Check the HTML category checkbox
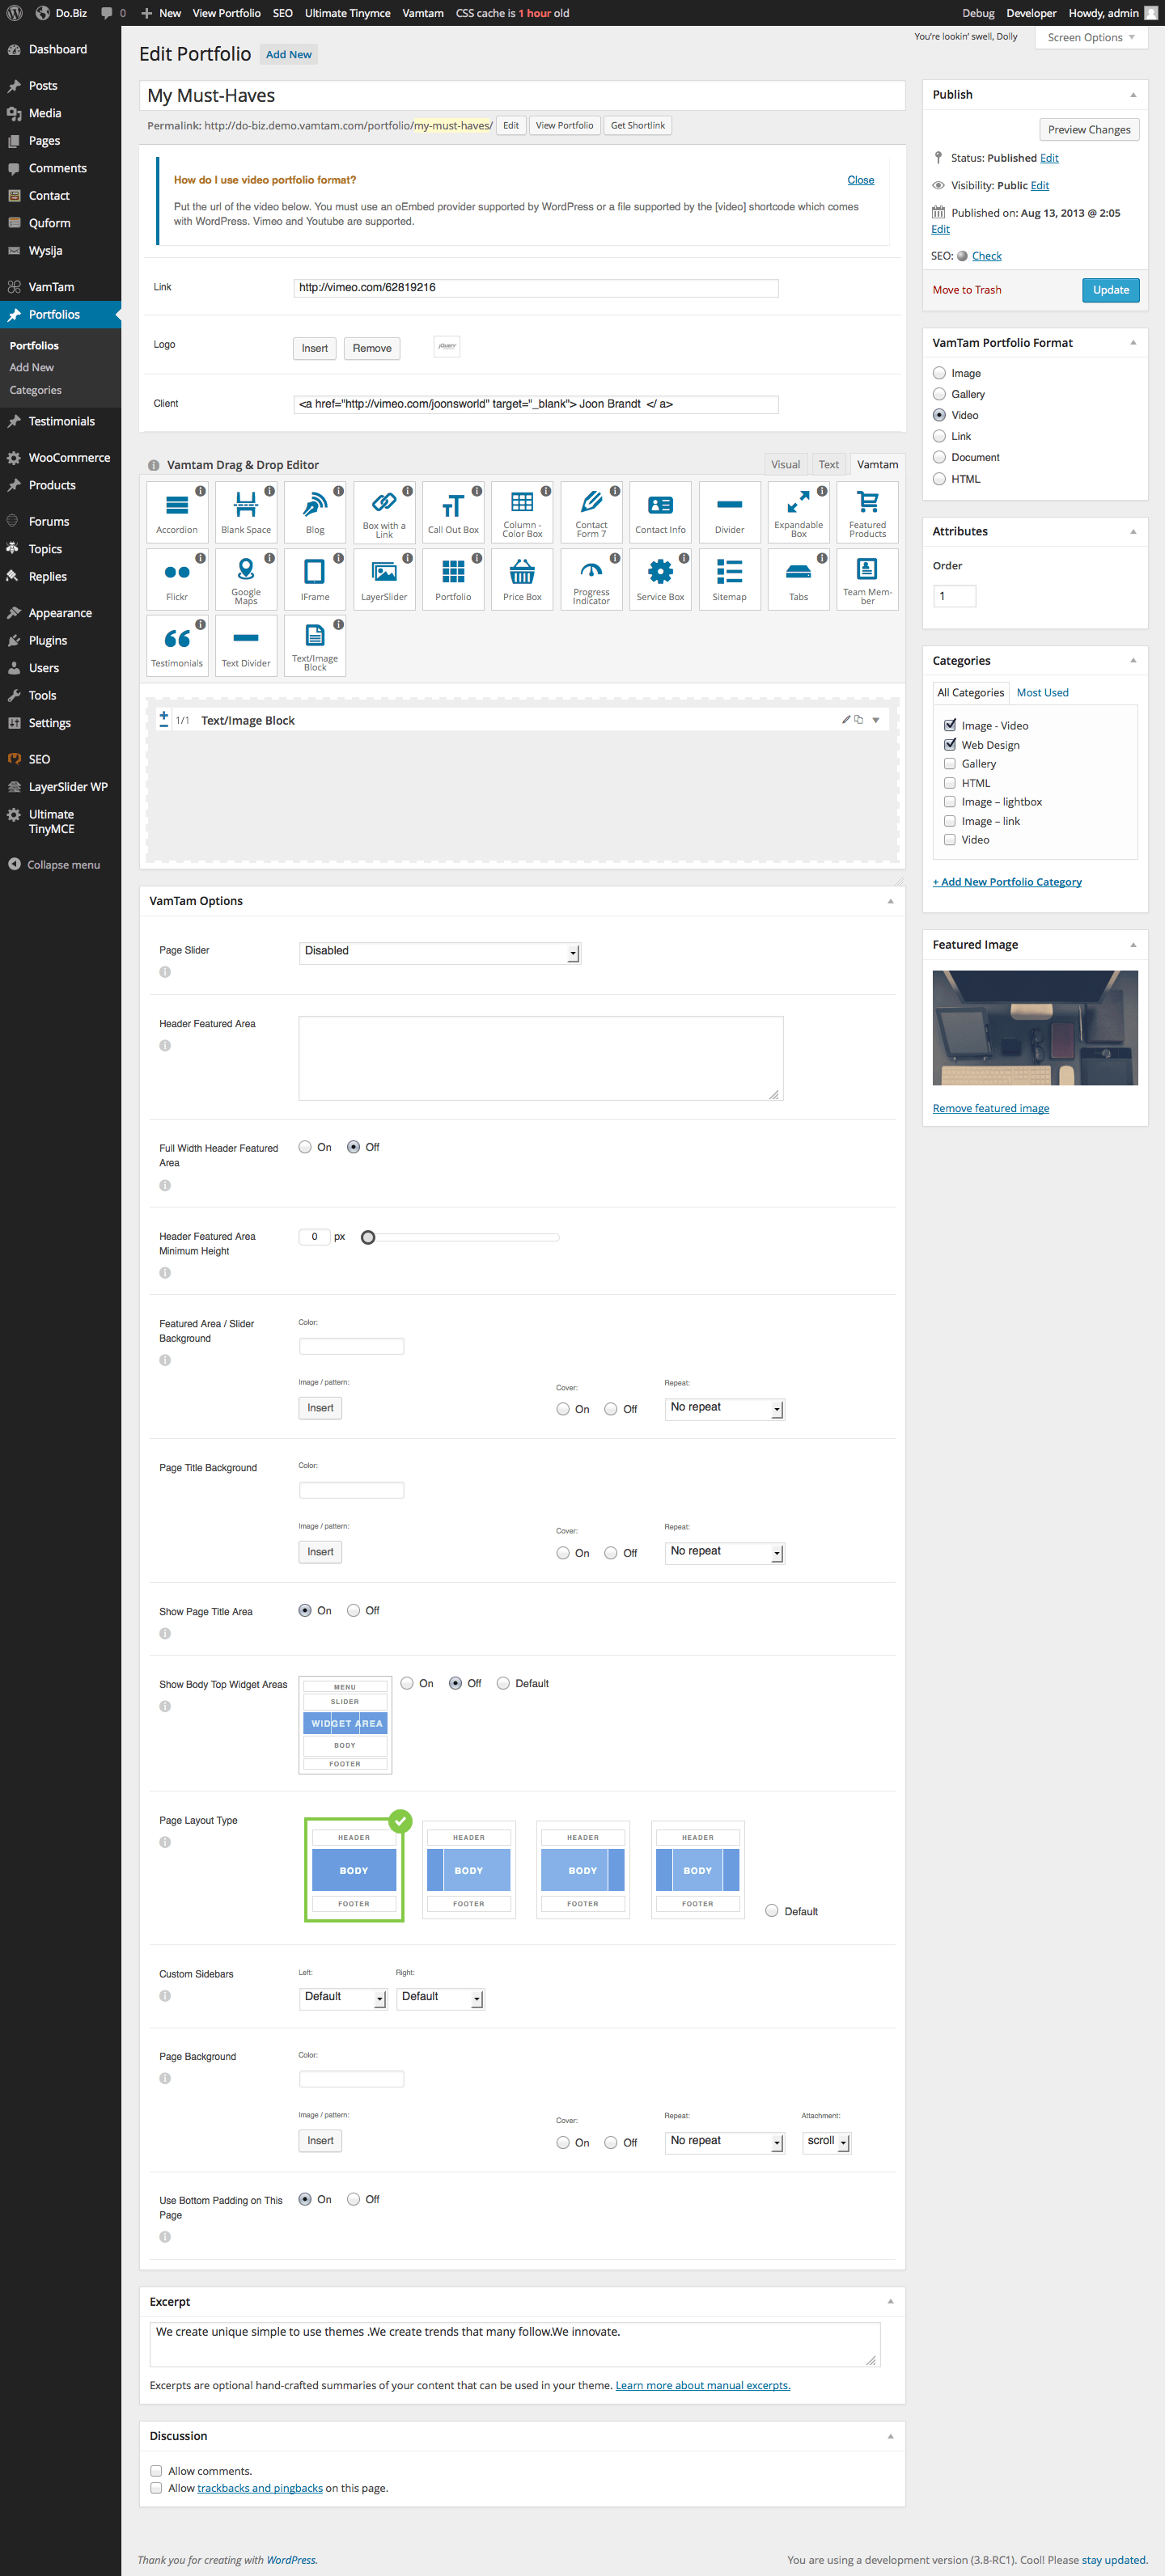The image size is (1165, 2576). click(x=950, y=783)
